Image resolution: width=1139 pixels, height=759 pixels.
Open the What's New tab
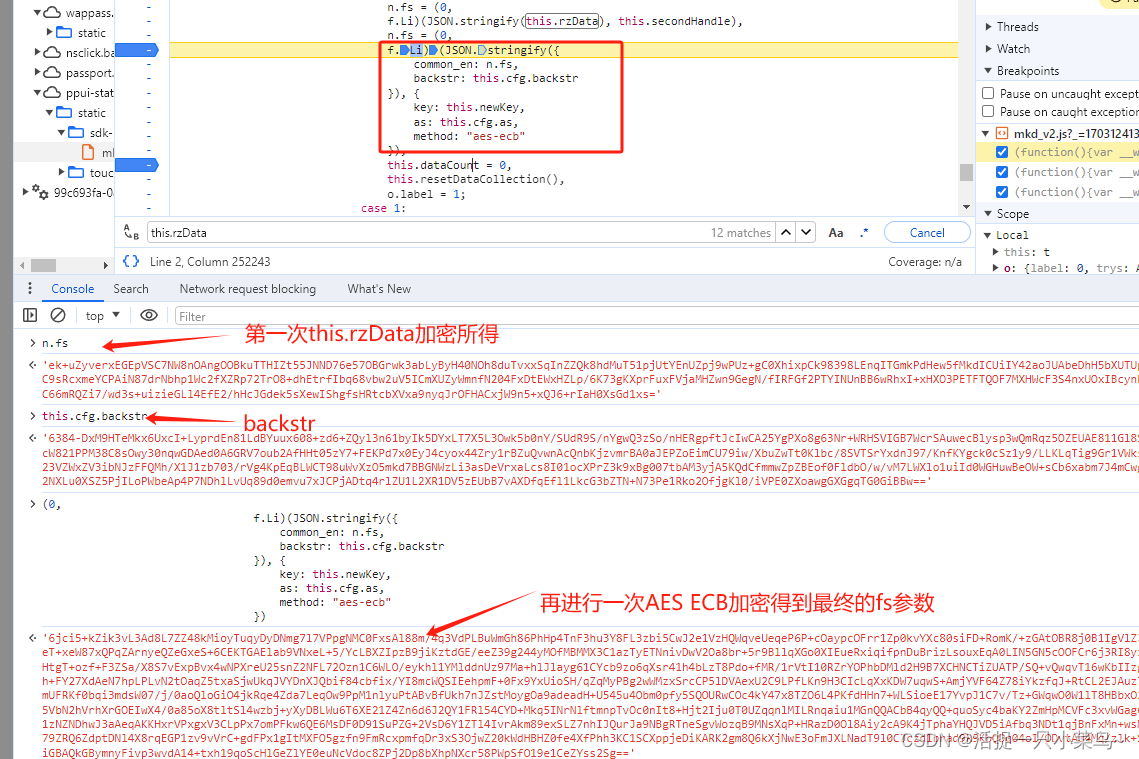[379, 289]
